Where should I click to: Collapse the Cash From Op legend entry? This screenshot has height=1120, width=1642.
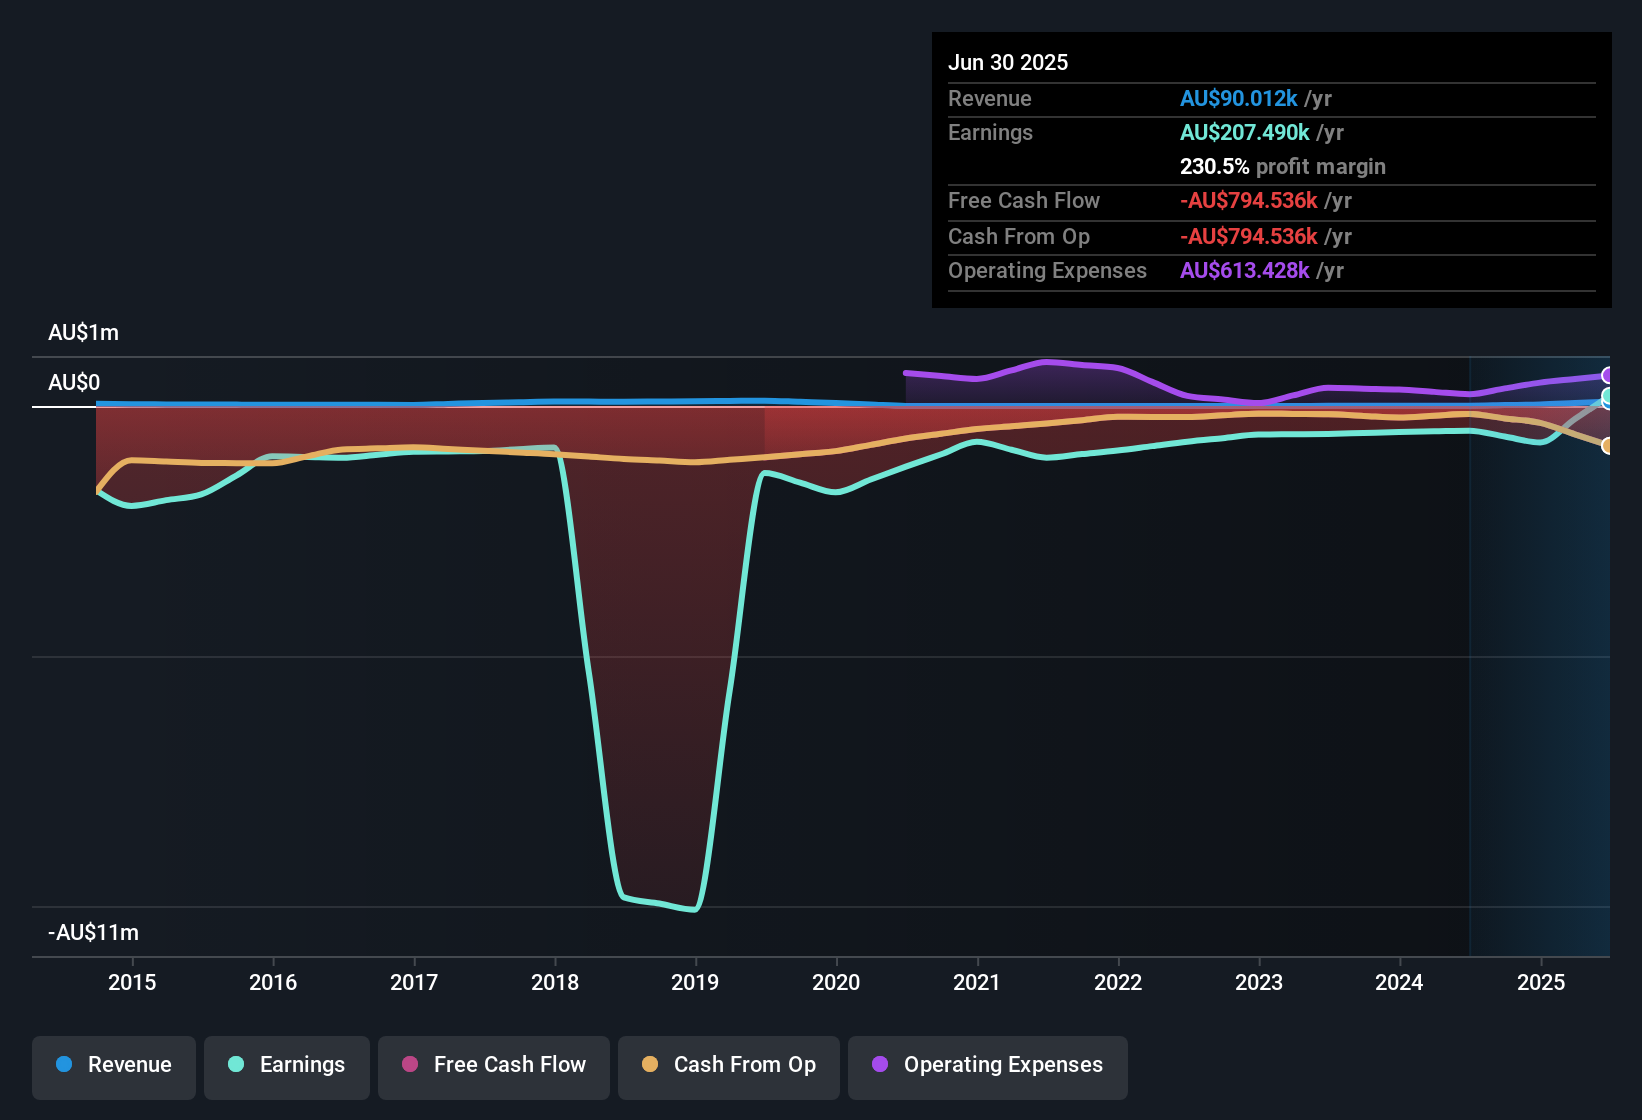[x=728, y=1066]
